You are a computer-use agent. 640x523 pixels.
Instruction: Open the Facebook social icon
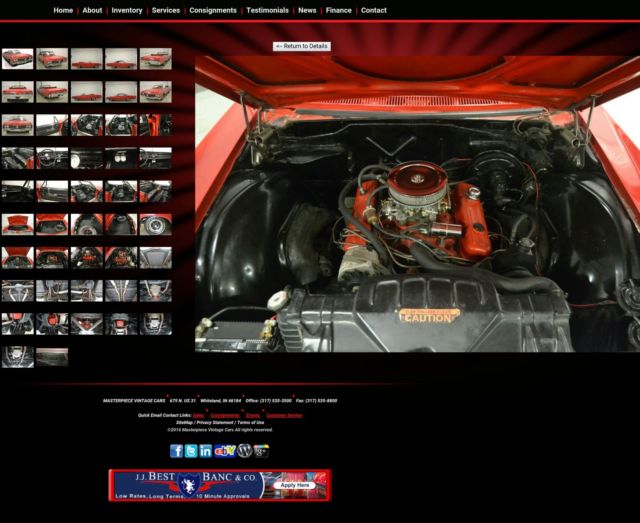click(176, 451)
